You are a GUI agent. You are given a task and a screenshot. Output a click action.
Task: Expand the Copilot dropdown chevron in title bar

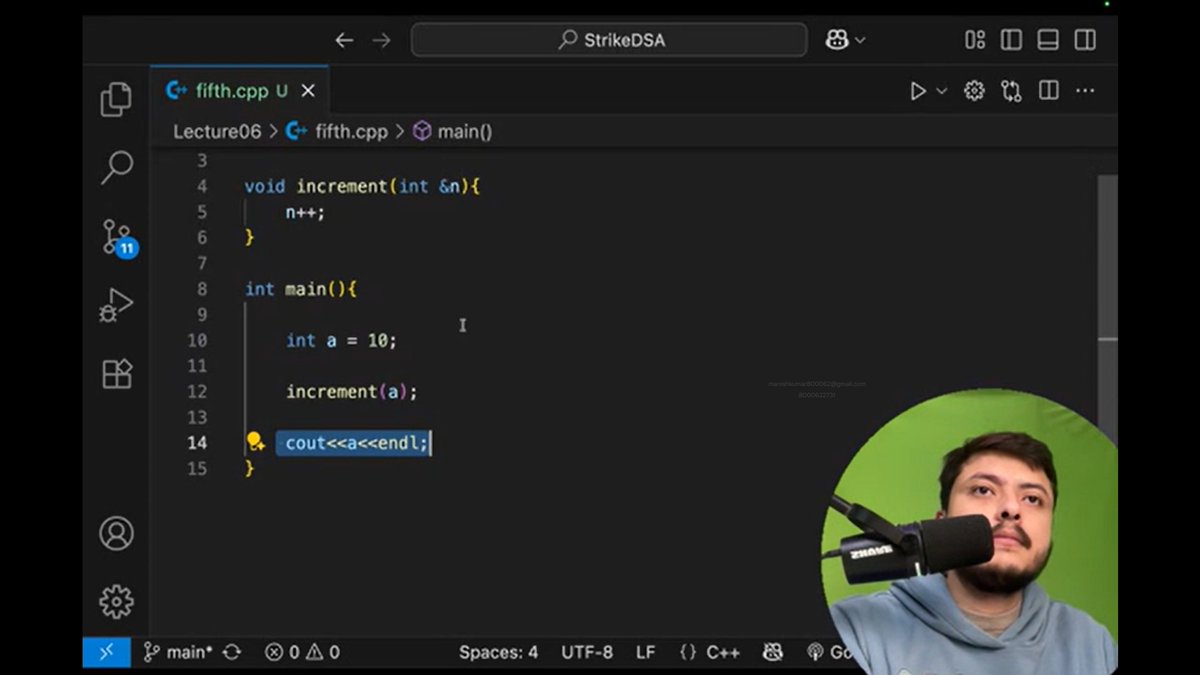coord(860,40)
